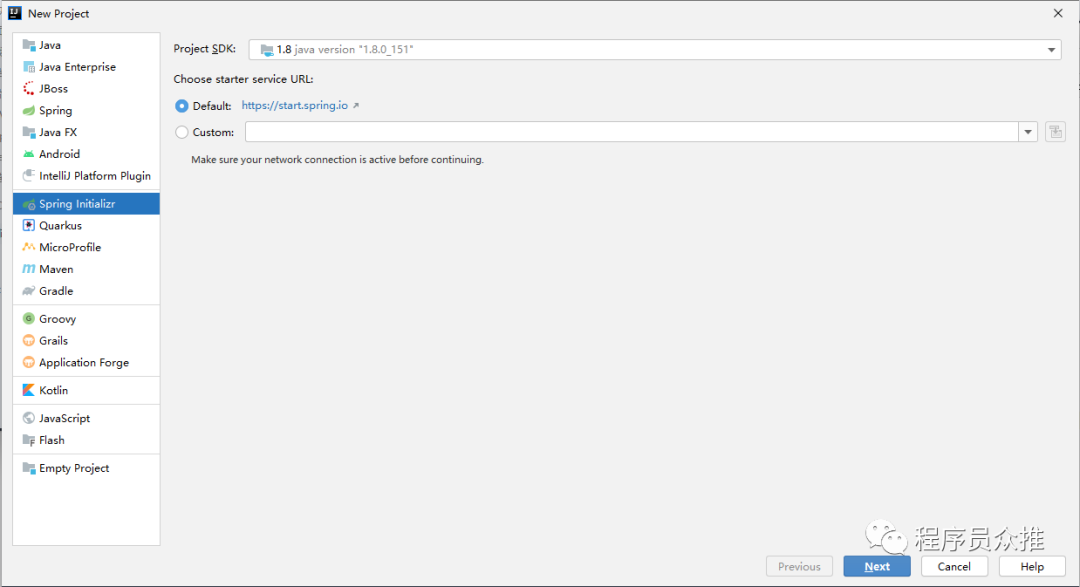The image size is (1080, 587).
Task: Select JavaScript label in the list
Action: click(x=65, y=418)
